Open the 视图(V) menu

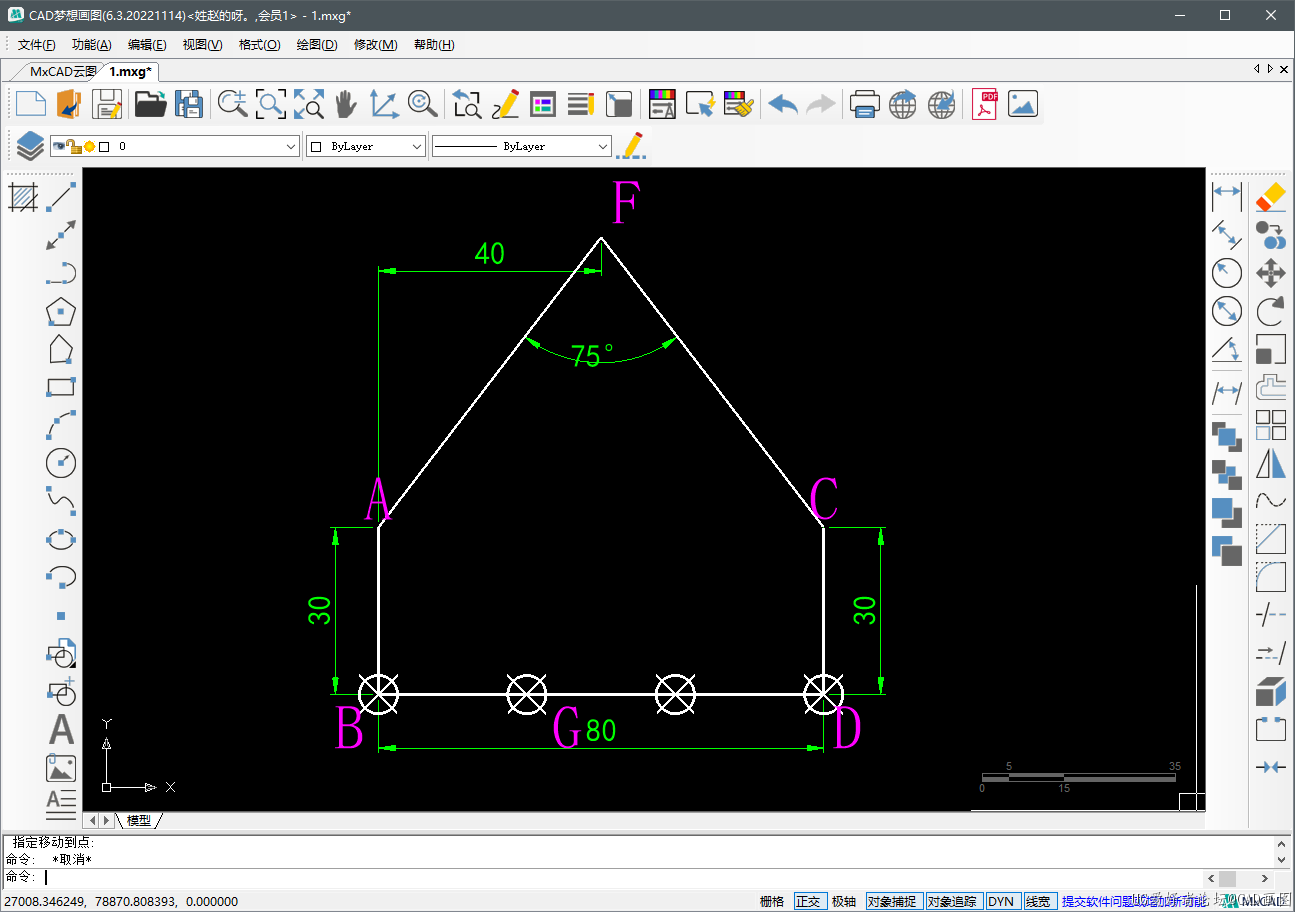[202, 45]
